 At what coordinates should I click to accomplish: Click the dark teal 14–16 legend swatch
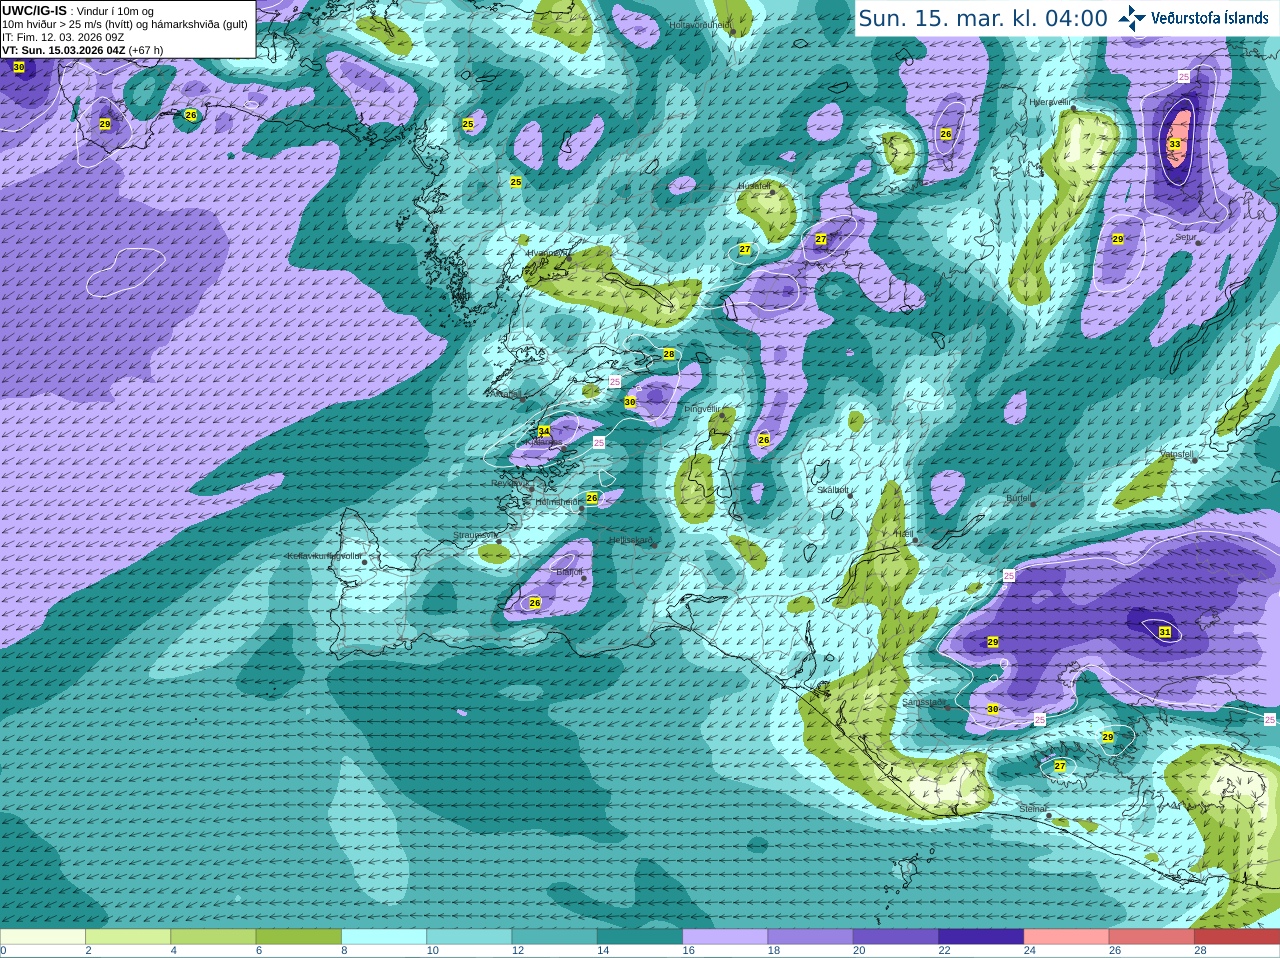click(640, 937)
